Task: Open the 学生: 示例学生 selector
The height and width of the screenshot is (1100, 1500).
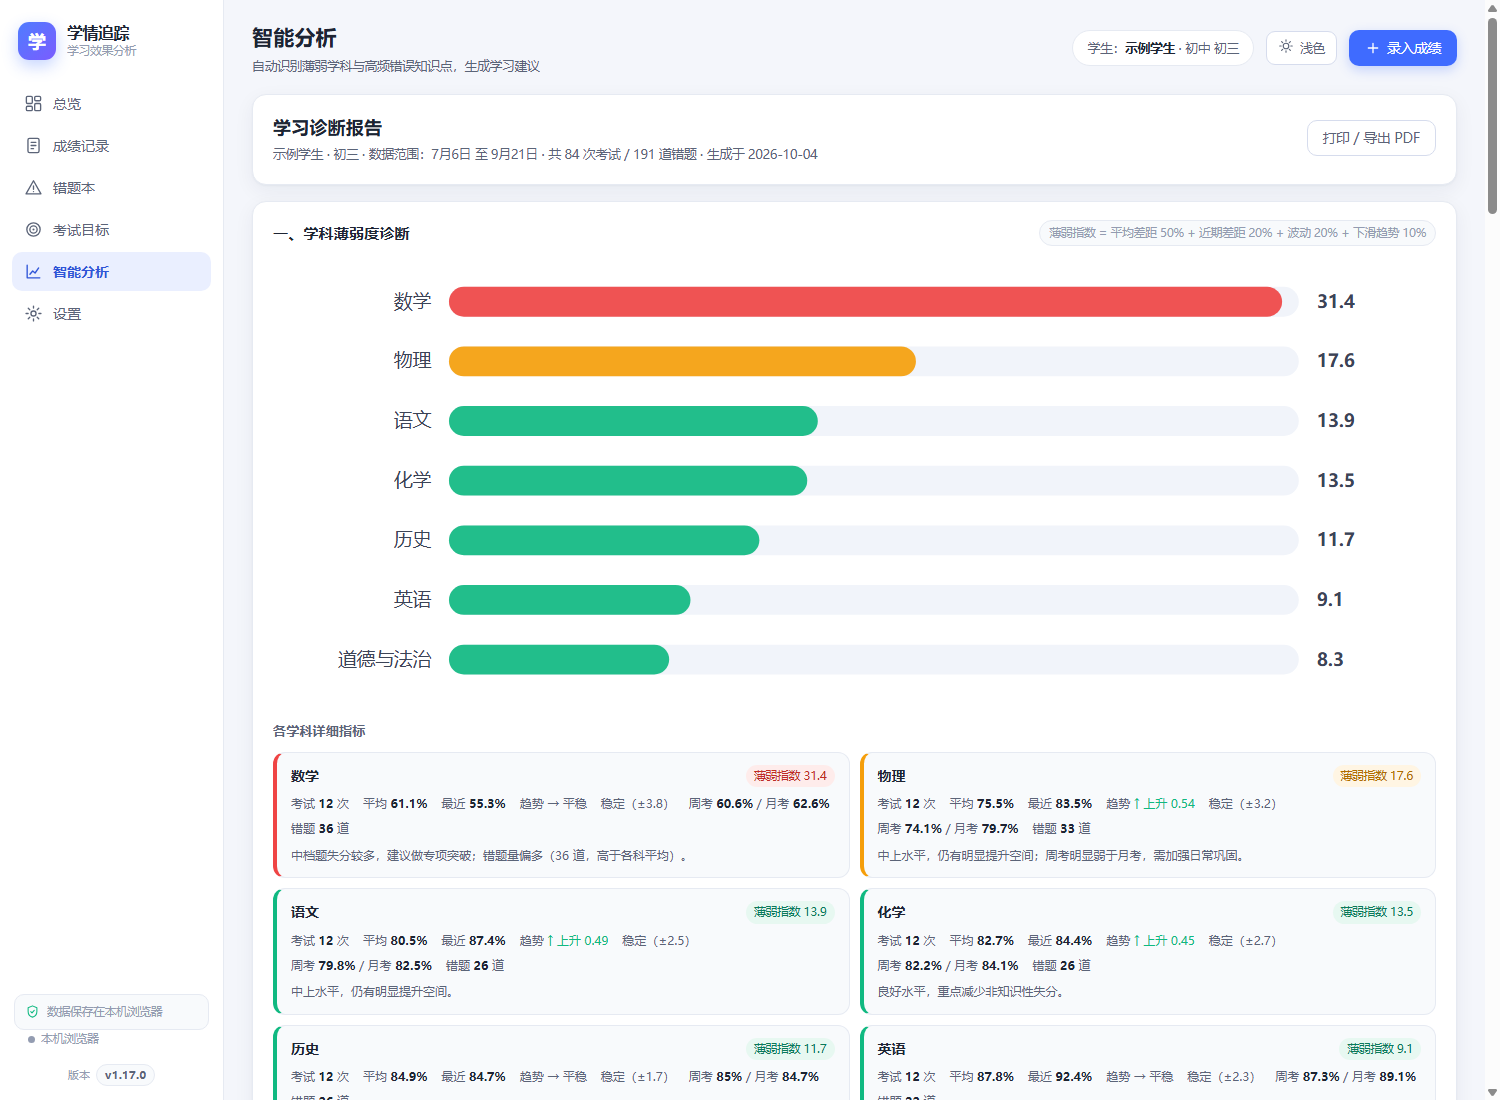Action: pyautogui.click(x=1163, y=48)
